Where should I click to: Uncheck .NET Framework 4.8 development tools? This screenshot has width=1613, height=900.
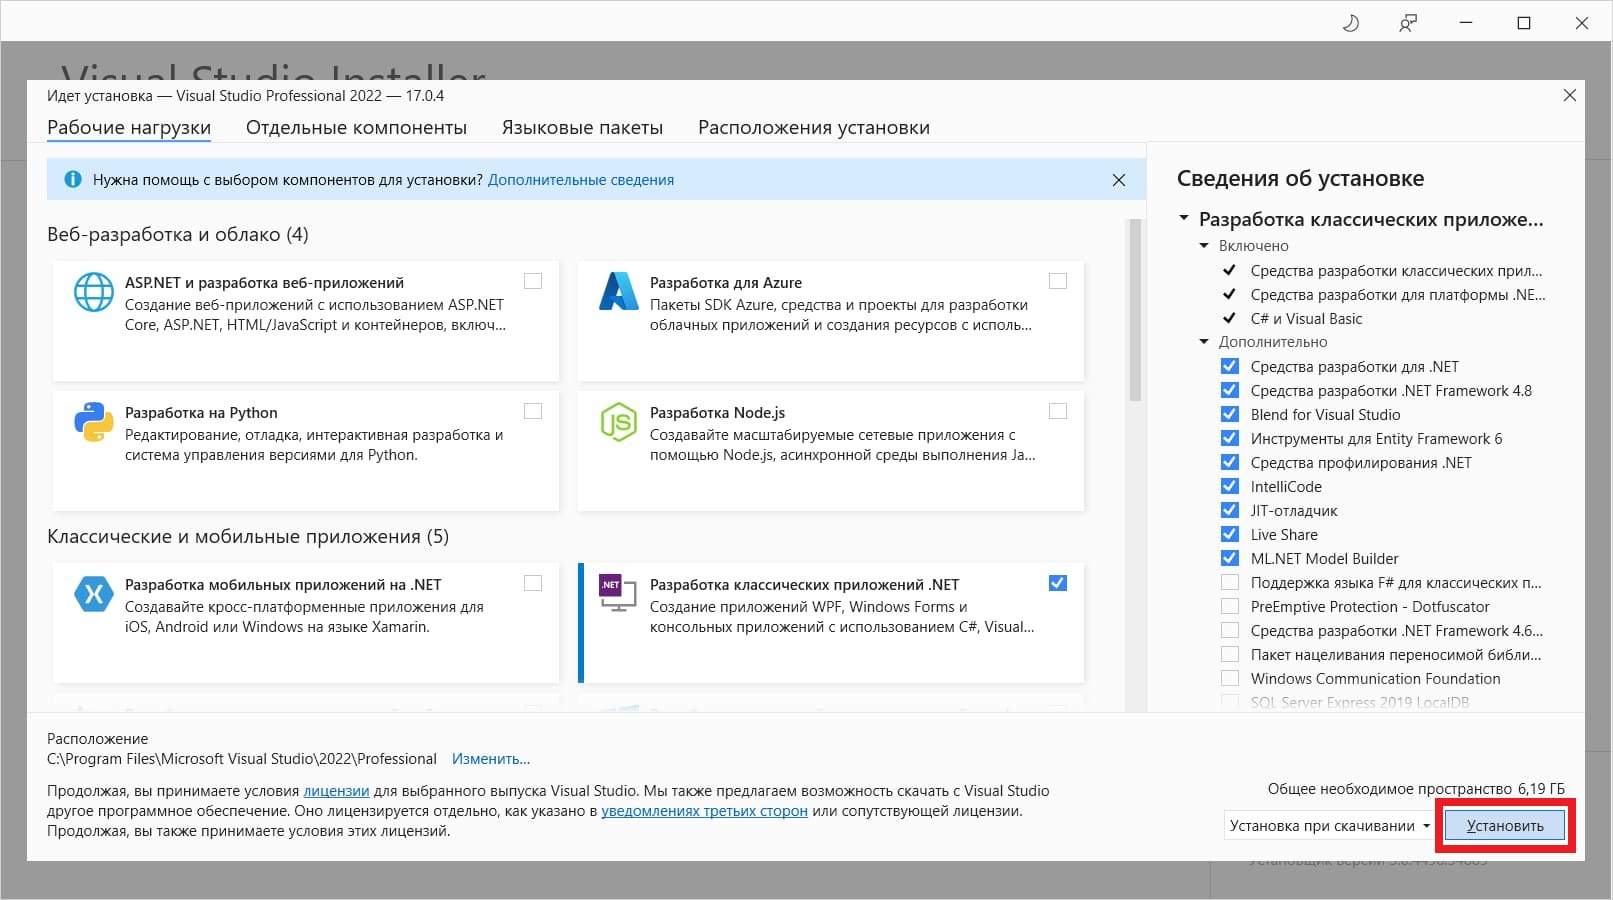click(x=1230, y=390)
